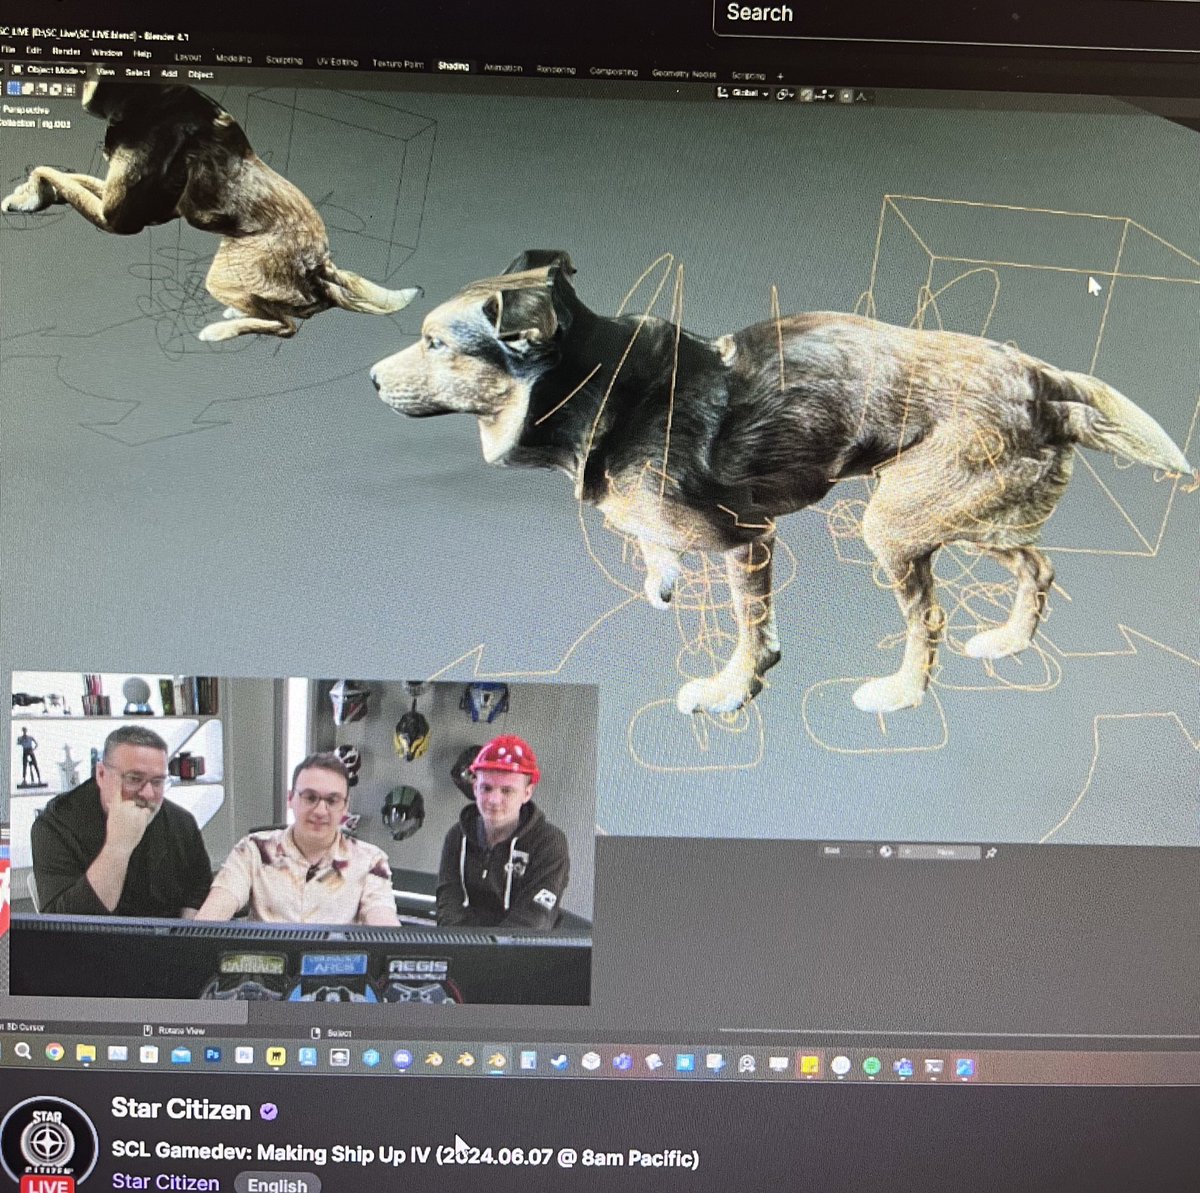Switch to the Geometry Nodes workspace tab
The width and height of the screenshot is (1200, 1193).
[685, 73]
